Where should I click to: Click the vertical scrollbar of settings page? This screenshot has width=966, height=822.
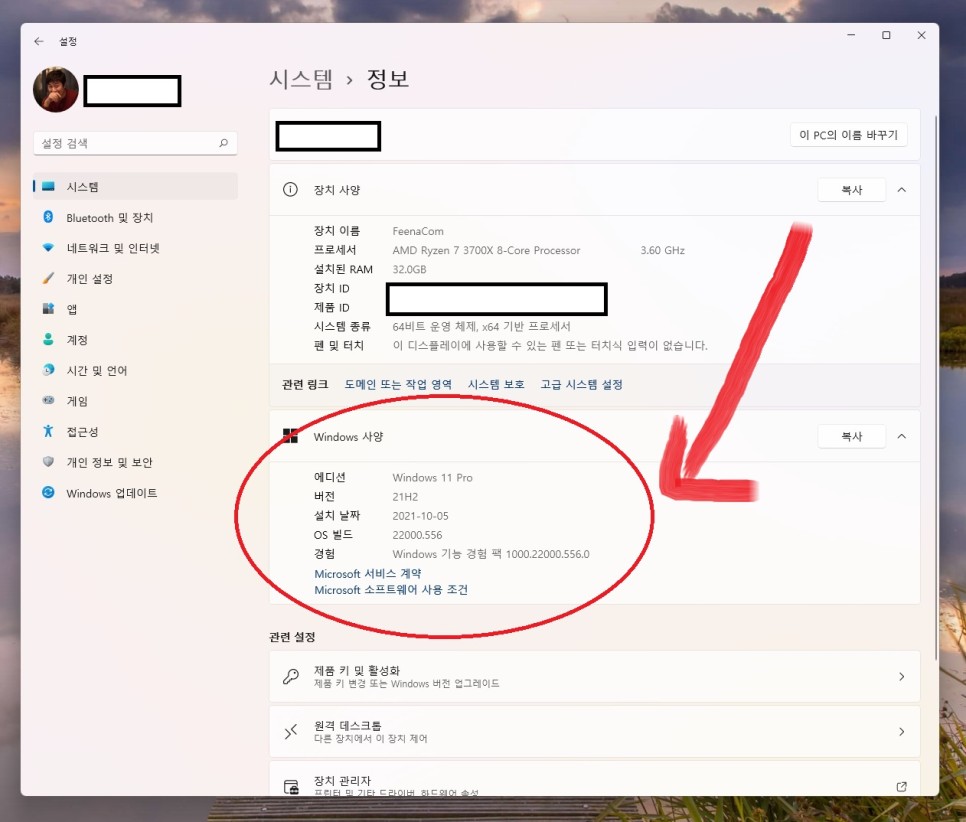pyautogui.click(x=936, y=388)
